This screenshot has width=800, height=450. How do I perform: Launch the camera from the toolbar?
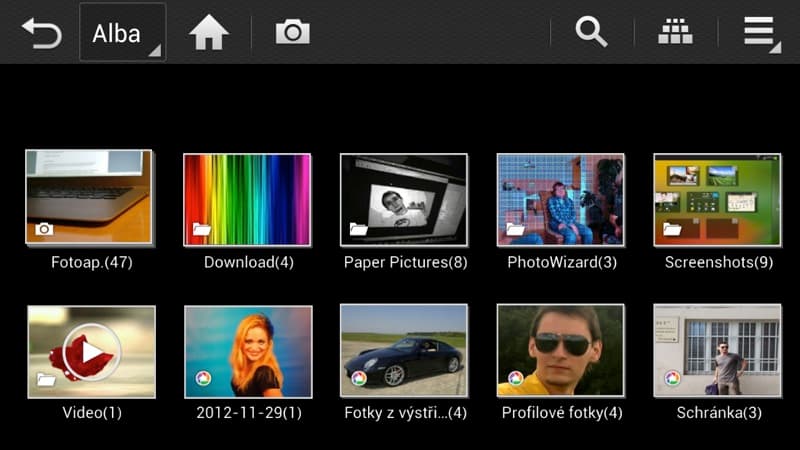292,32
